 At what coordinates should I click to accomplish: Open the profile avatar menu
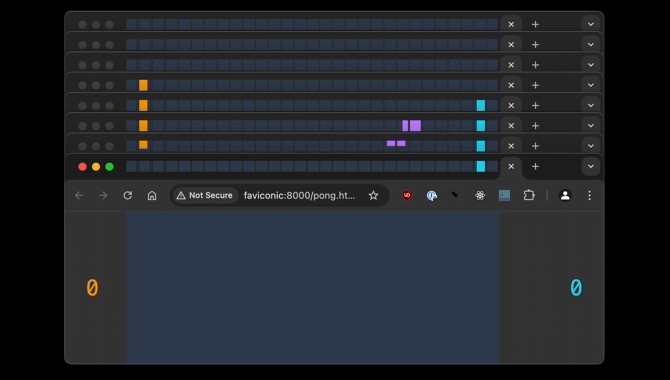pyautogui.click(x=565, y=195)
